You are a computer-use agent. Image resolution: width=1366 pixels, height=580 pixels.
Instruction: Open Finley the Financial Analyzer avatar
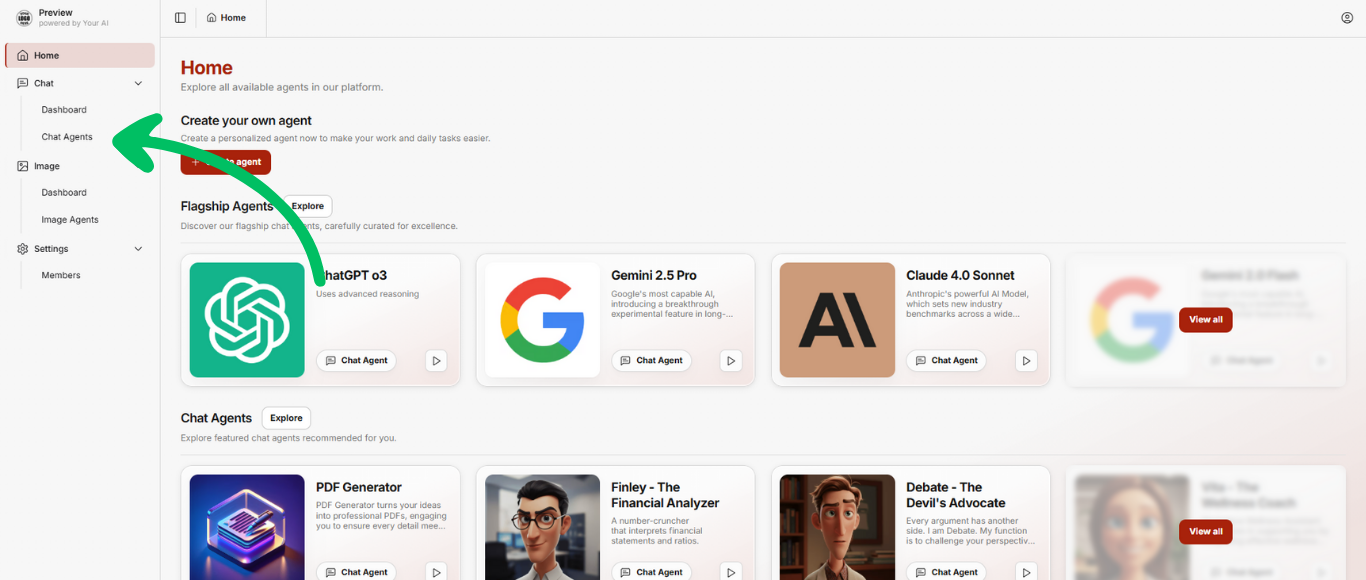542,527
